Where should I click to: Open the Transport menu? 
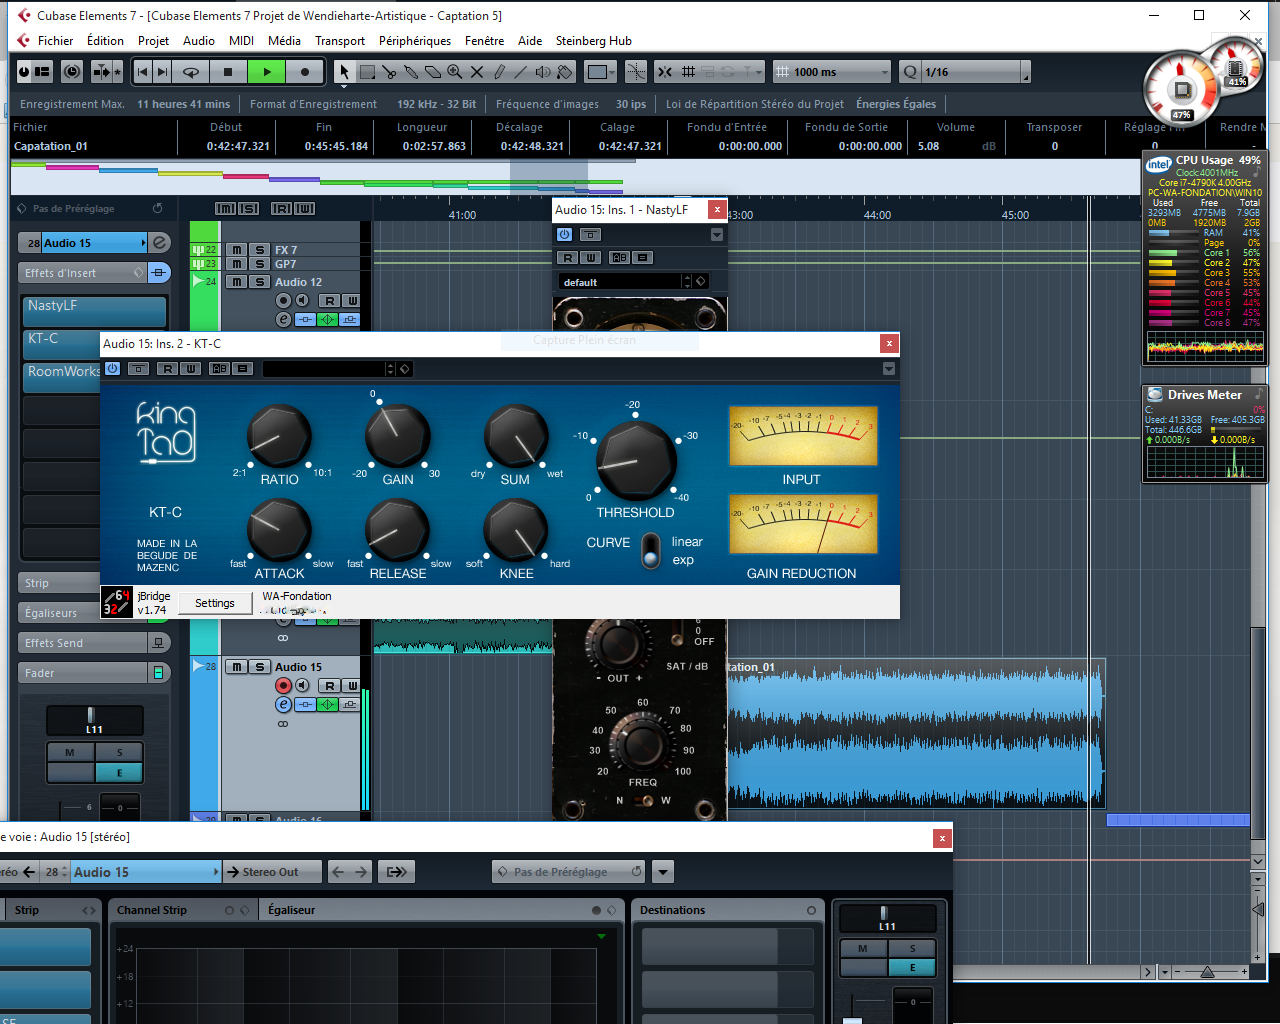tap(340, 41)
